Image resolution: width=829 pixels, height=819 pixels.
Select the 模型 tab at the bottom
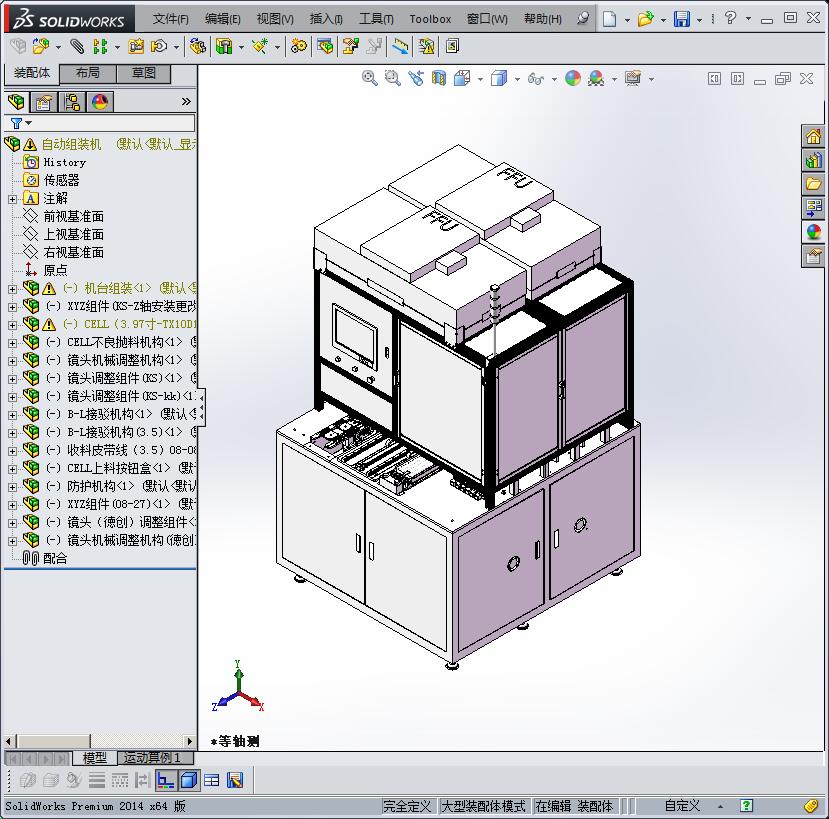(95, 758)
